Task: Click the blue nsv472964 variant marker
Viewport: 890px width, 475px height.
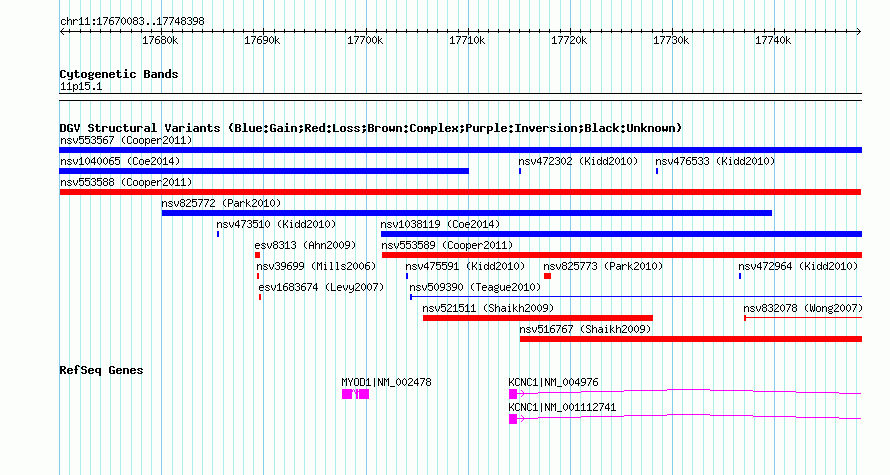Action: (740, 276)
